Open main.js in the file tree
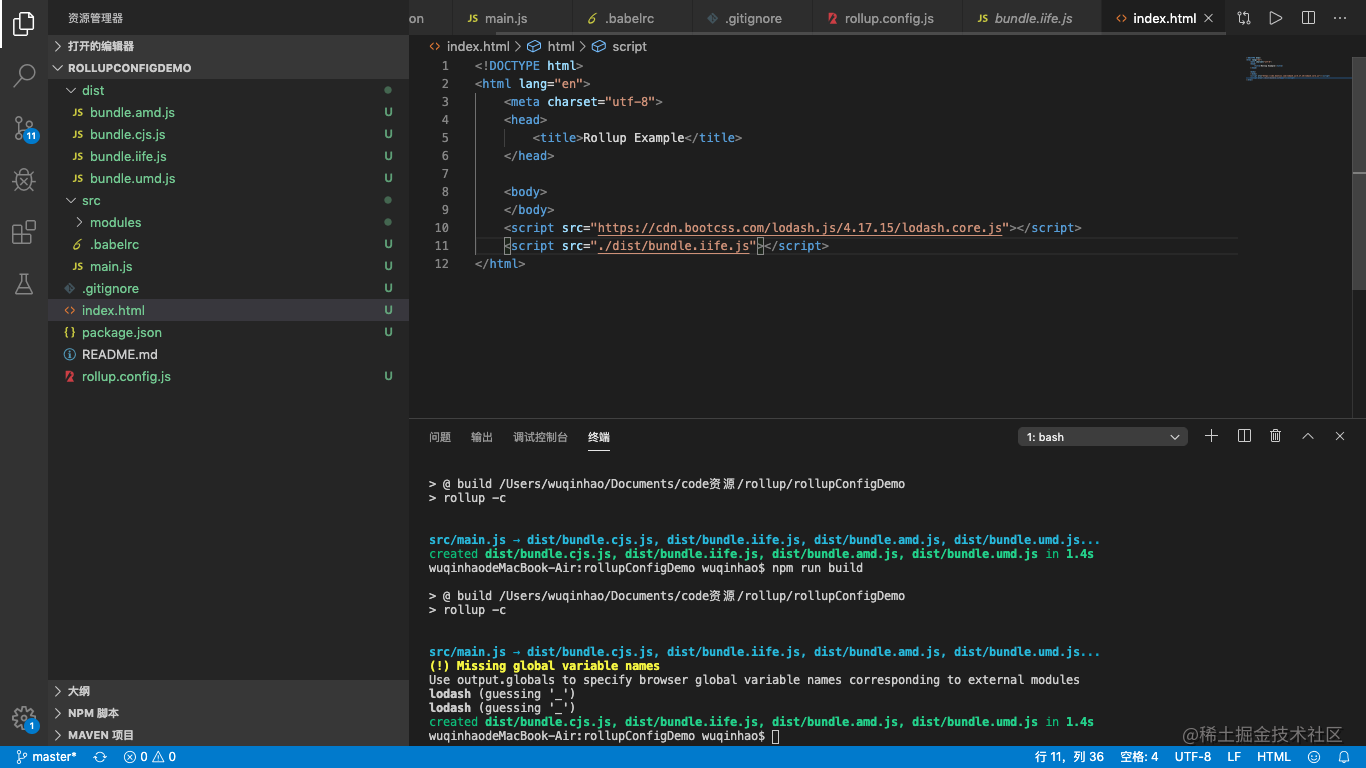The height and width of the screenshot is (768, 1366). 228,266
